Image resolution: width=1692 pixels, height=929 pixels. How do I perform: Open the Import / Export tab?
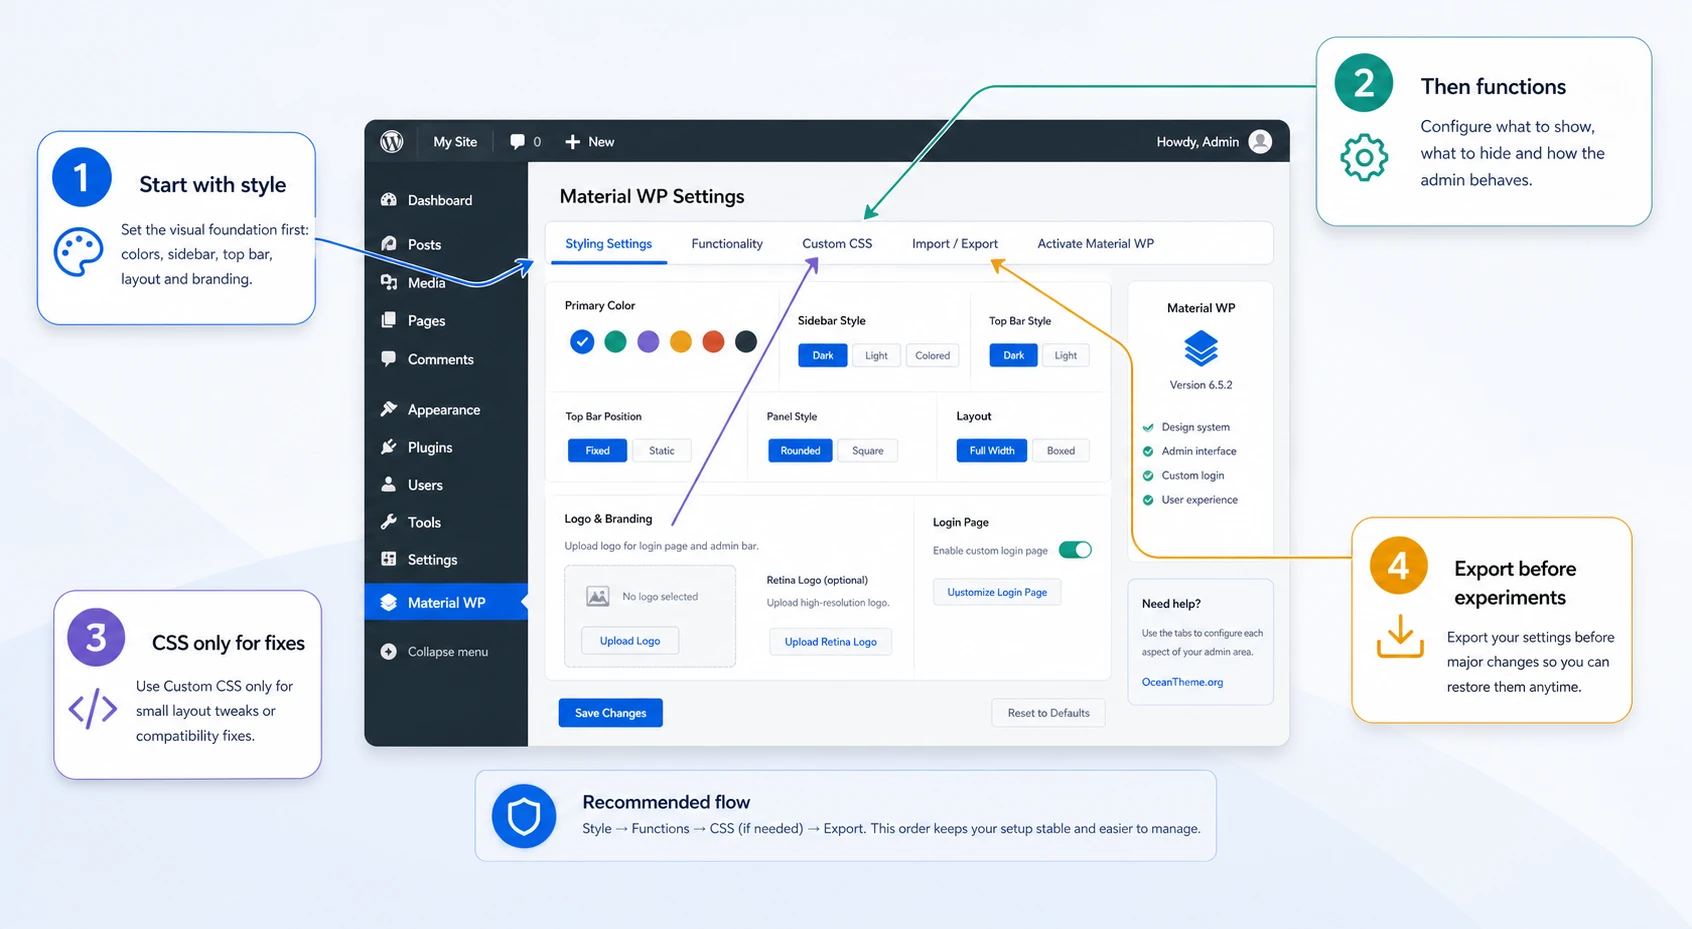click(955, 244)
